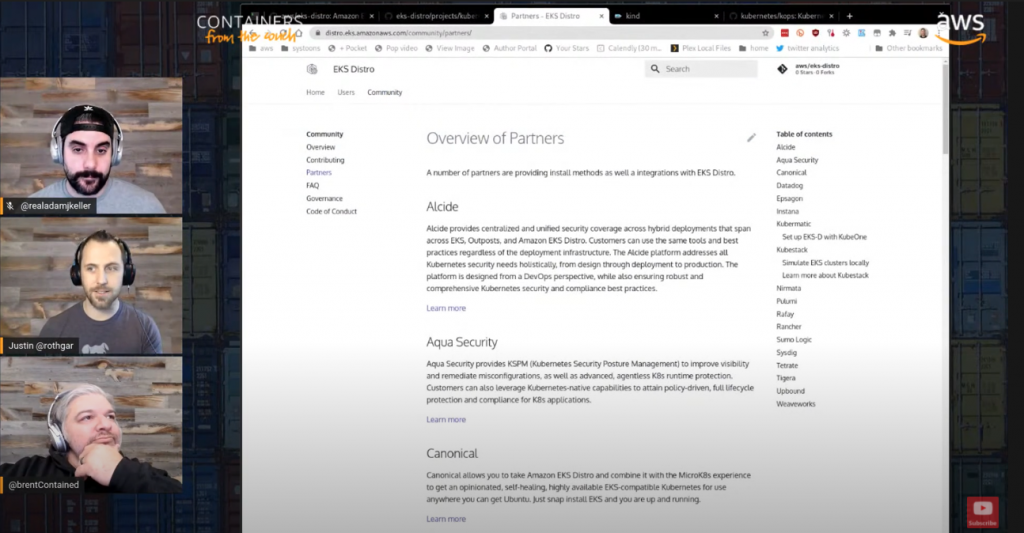Jump to Sumo Logic in table of contents
Image resolution: width=1024 pixels, height=533 pixels.
point(794,340)
